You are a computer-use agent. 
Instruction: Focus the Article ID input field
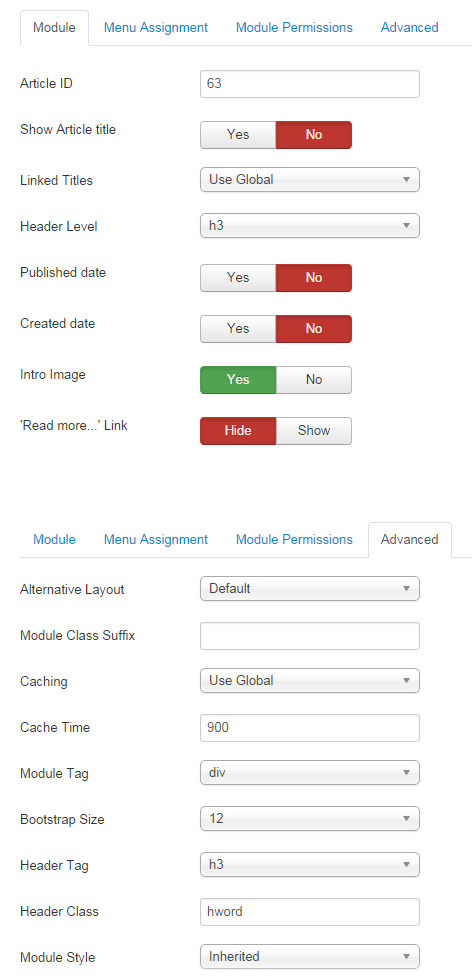pos(309,83)
